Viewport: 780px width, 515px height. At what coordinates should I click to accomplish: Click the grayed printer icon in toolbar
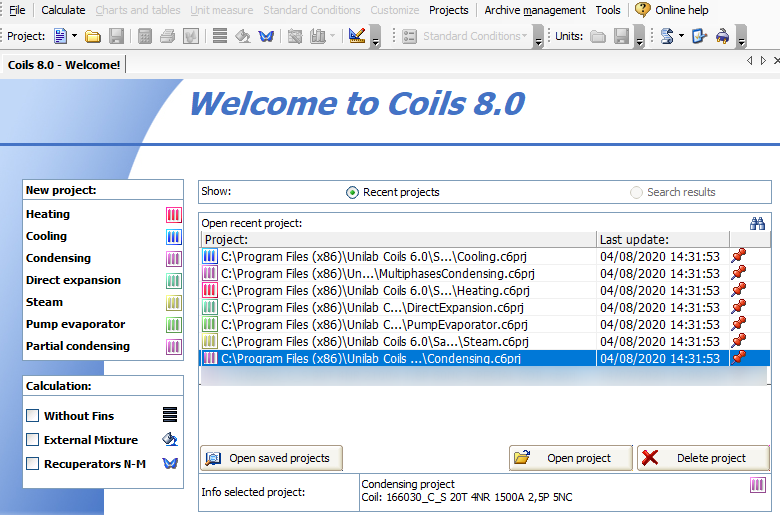pos(168,36)
